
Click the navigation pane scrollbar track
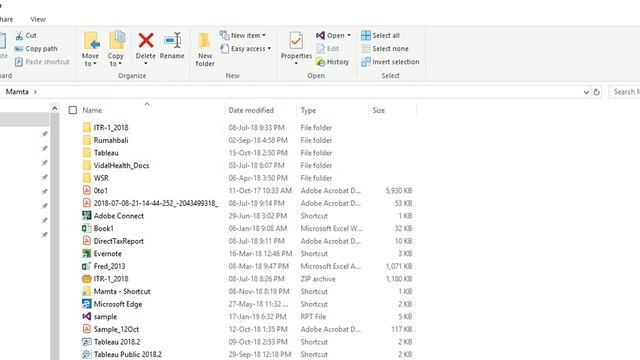(55, 237)
